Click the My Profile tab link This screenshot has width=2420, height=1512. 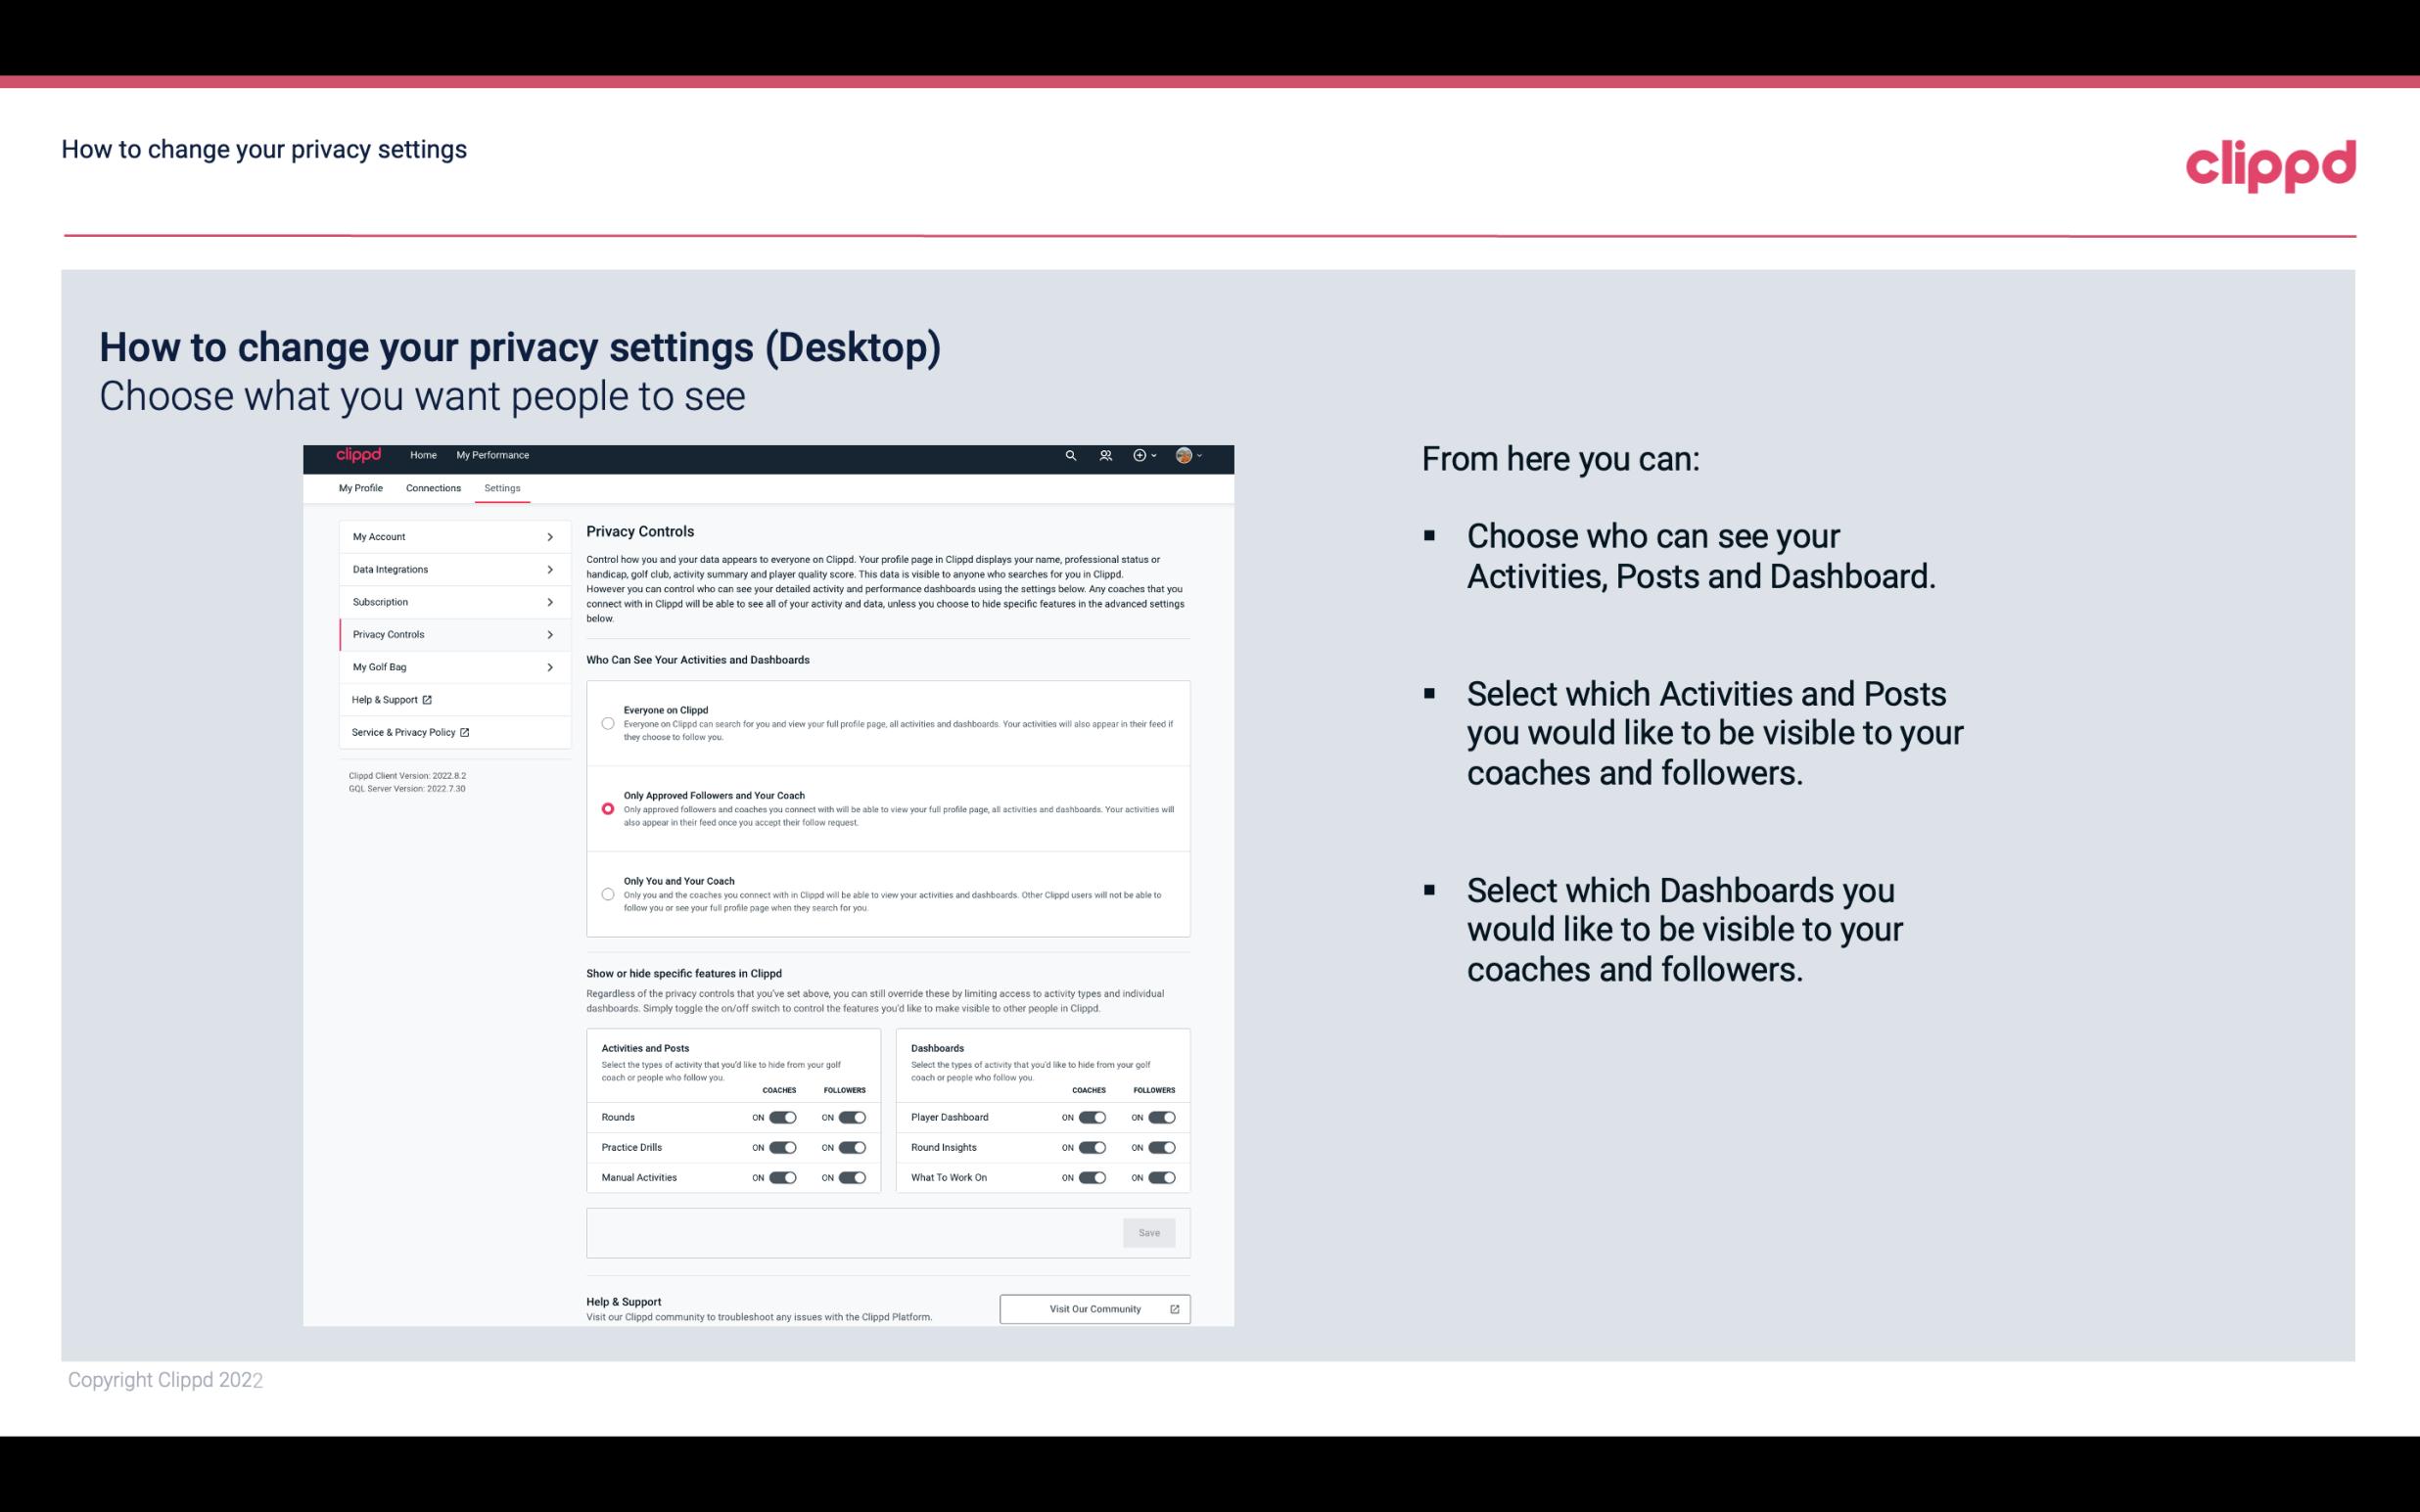tap(359, 487)
